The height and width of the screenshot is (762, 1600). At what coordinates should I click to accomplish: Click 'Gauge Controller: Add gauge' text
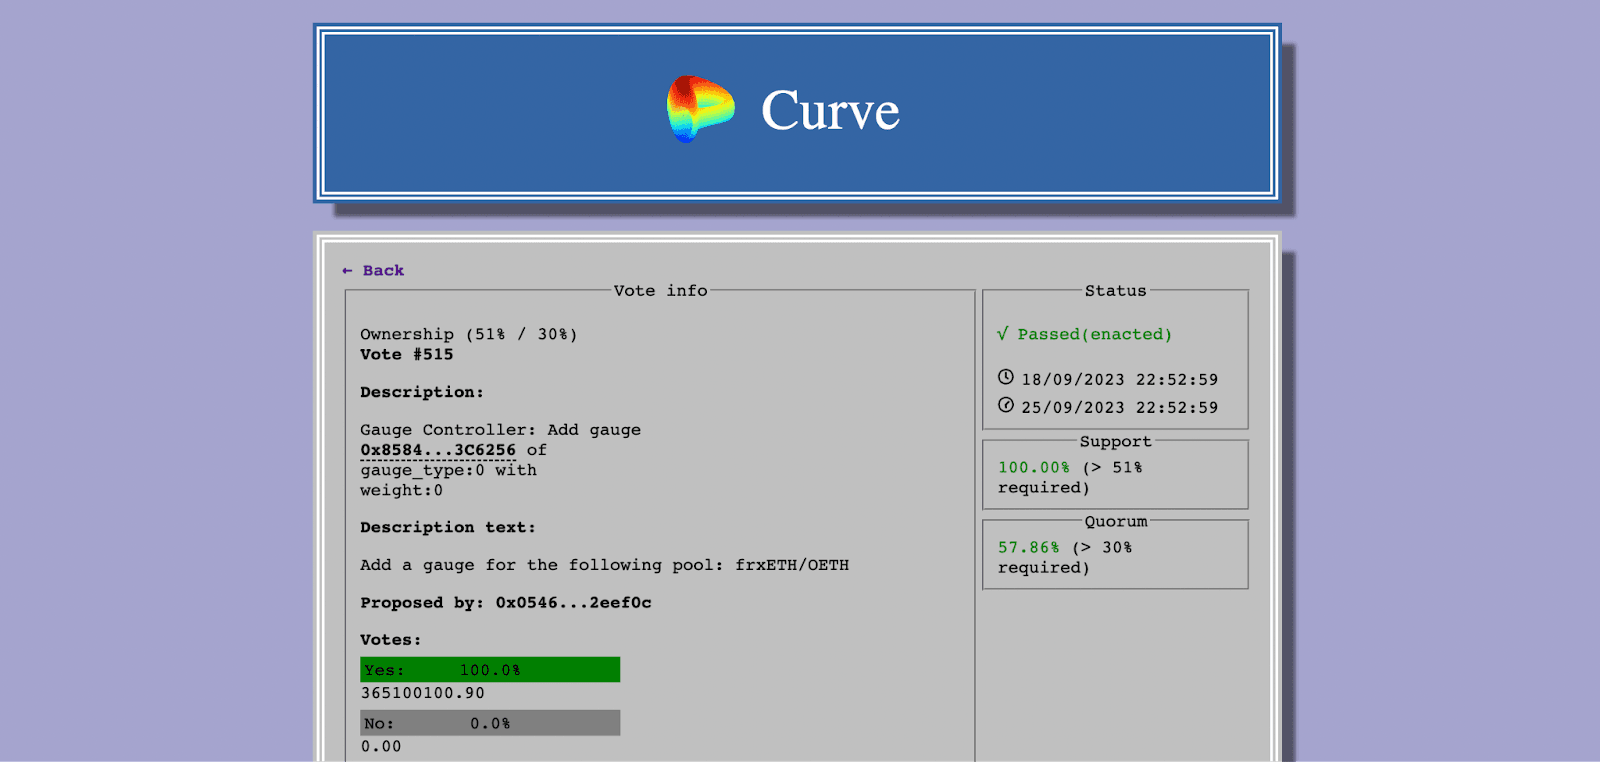click(501, 430)
